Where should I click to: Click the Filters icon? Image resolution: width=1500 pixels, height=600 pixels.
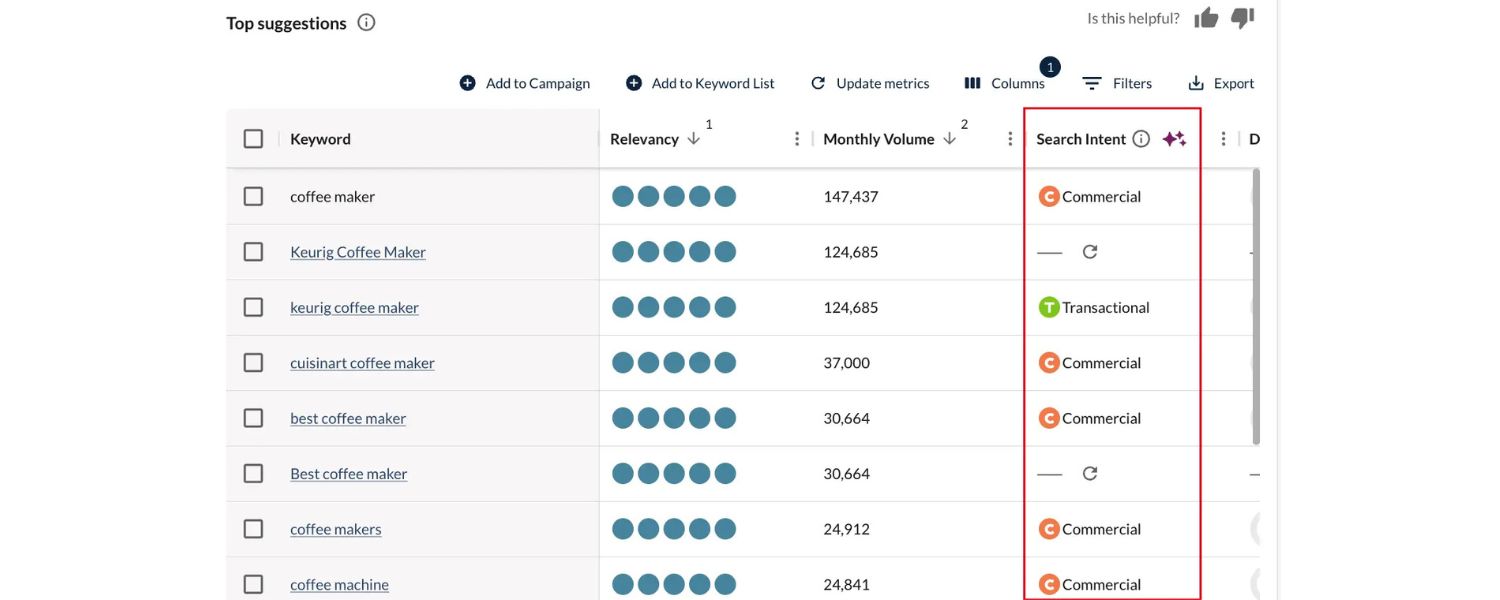[x=1091, y=83]
